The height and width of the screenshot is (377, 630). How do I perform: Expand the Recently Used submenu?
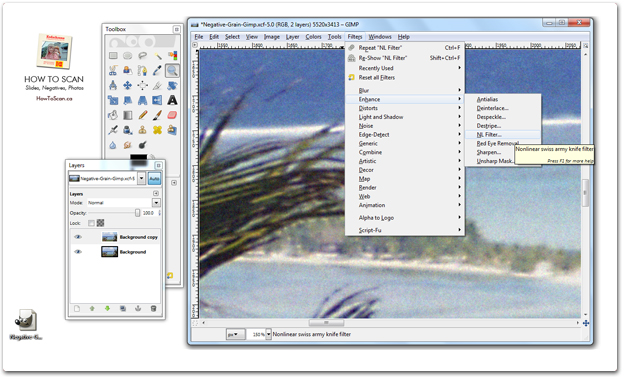pos(405,68)
